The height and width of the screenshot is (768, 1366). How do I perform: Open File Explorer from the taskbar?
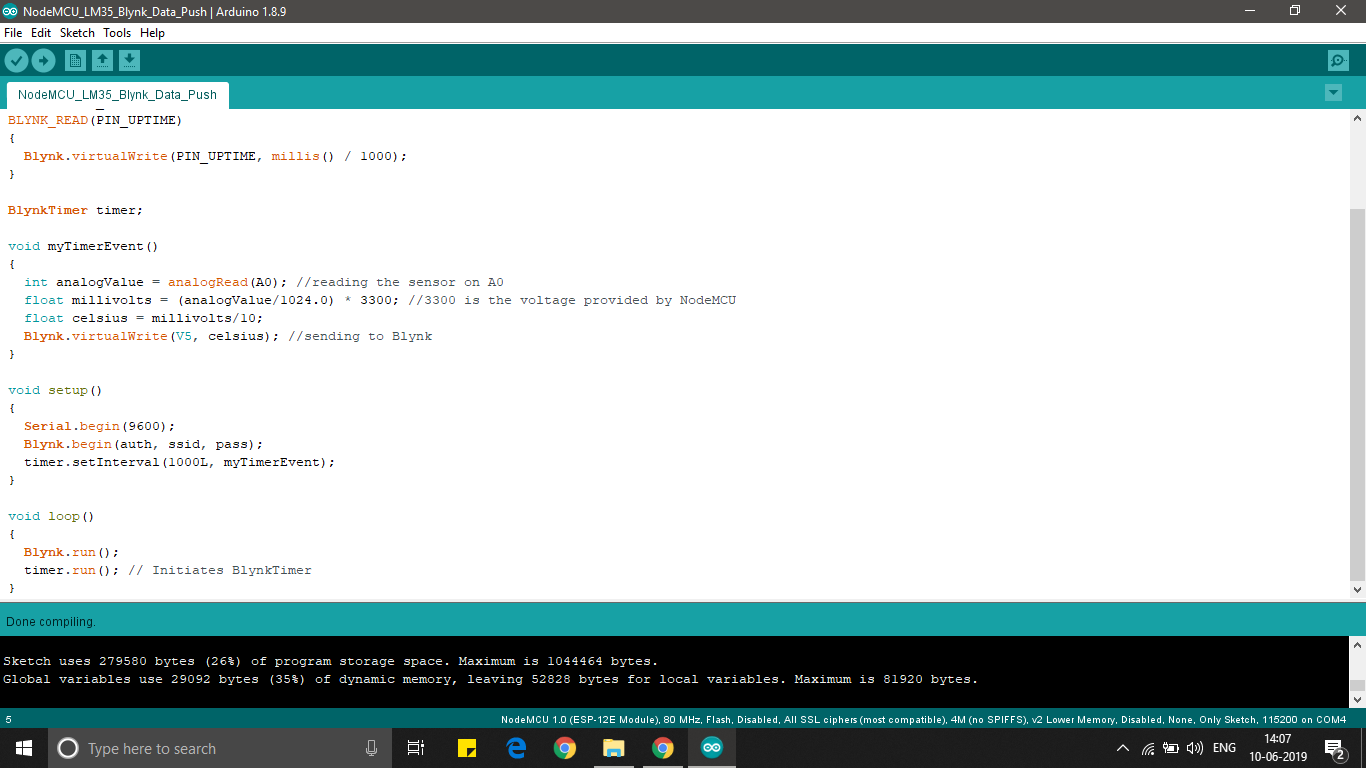(613, 748)
